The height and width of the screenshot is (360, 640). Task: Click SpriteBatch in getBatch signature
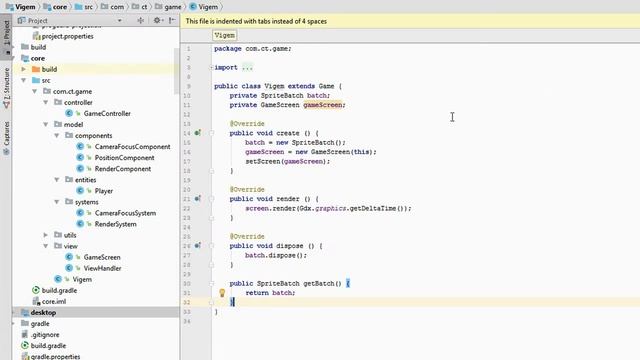[278, 283]
